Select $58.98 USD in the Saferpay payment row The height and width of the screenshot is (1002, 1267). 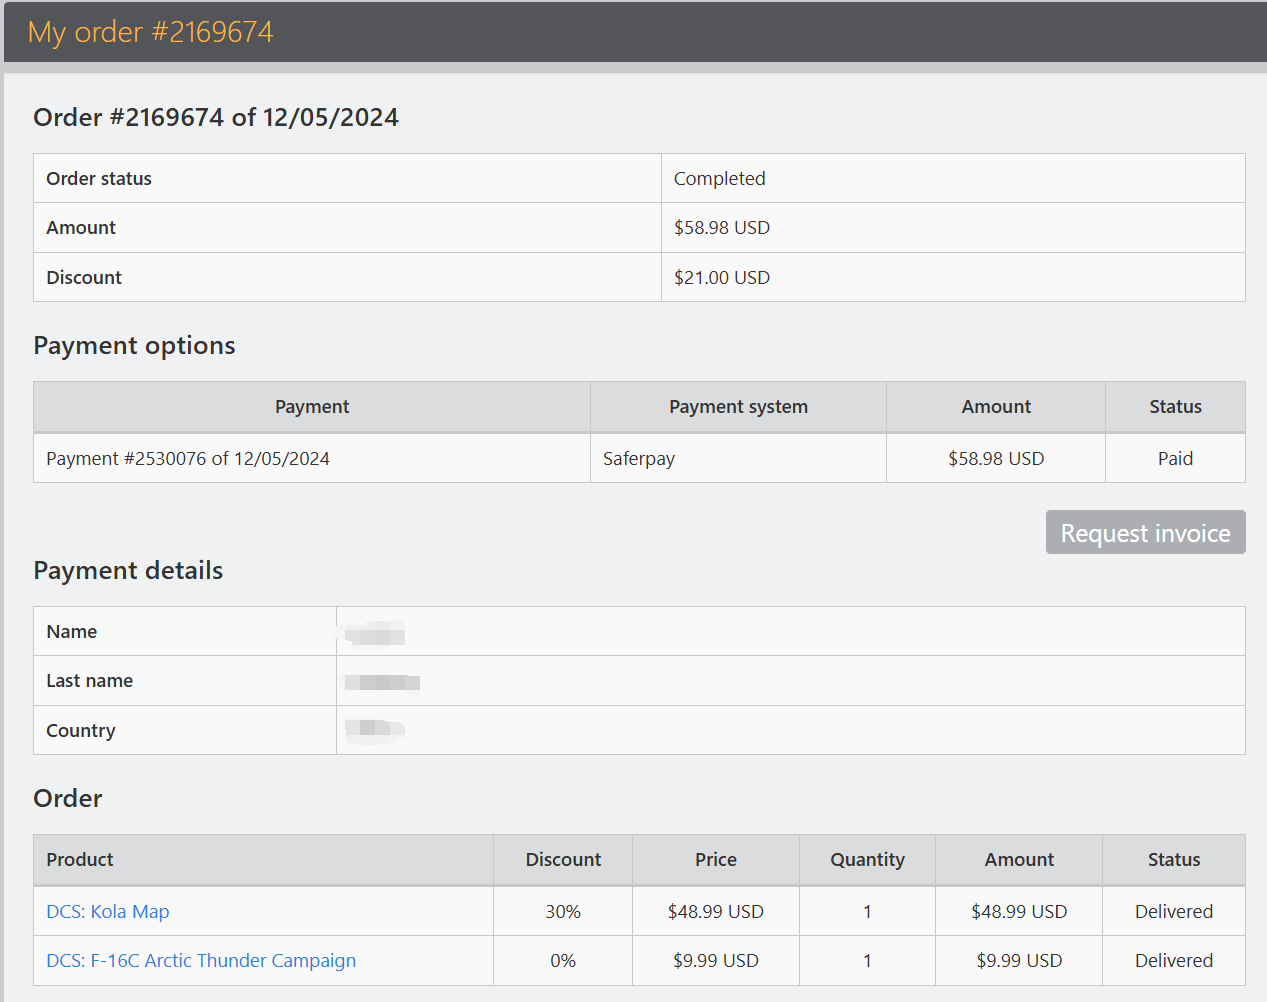996,458
